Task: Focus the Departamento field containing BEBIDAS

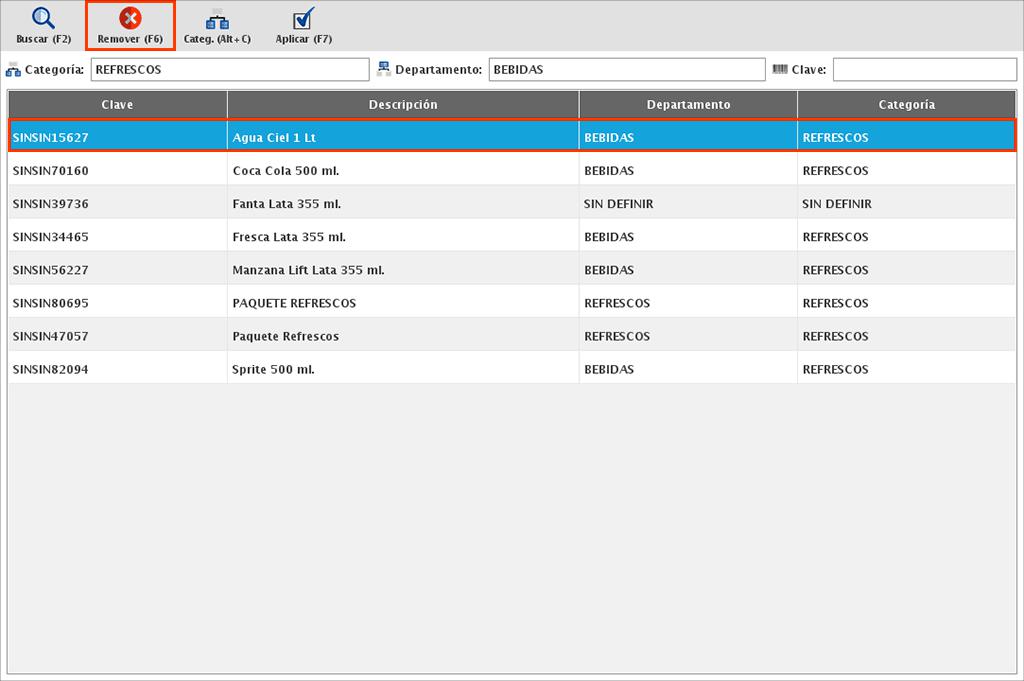Action: [x=627, y=70]
